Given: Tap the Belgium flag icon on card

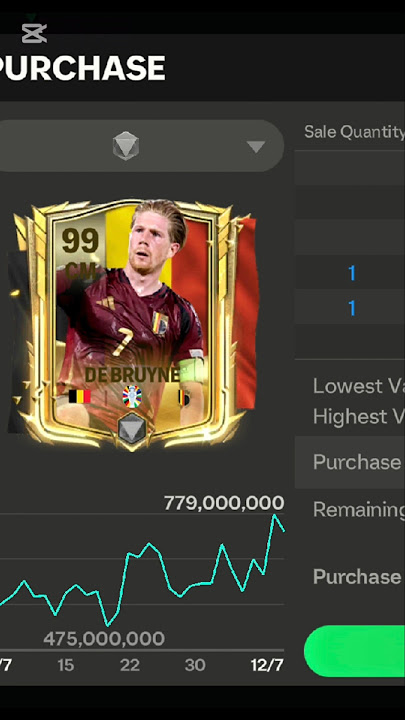Looking at the screenshot, I should click(79, 396).
